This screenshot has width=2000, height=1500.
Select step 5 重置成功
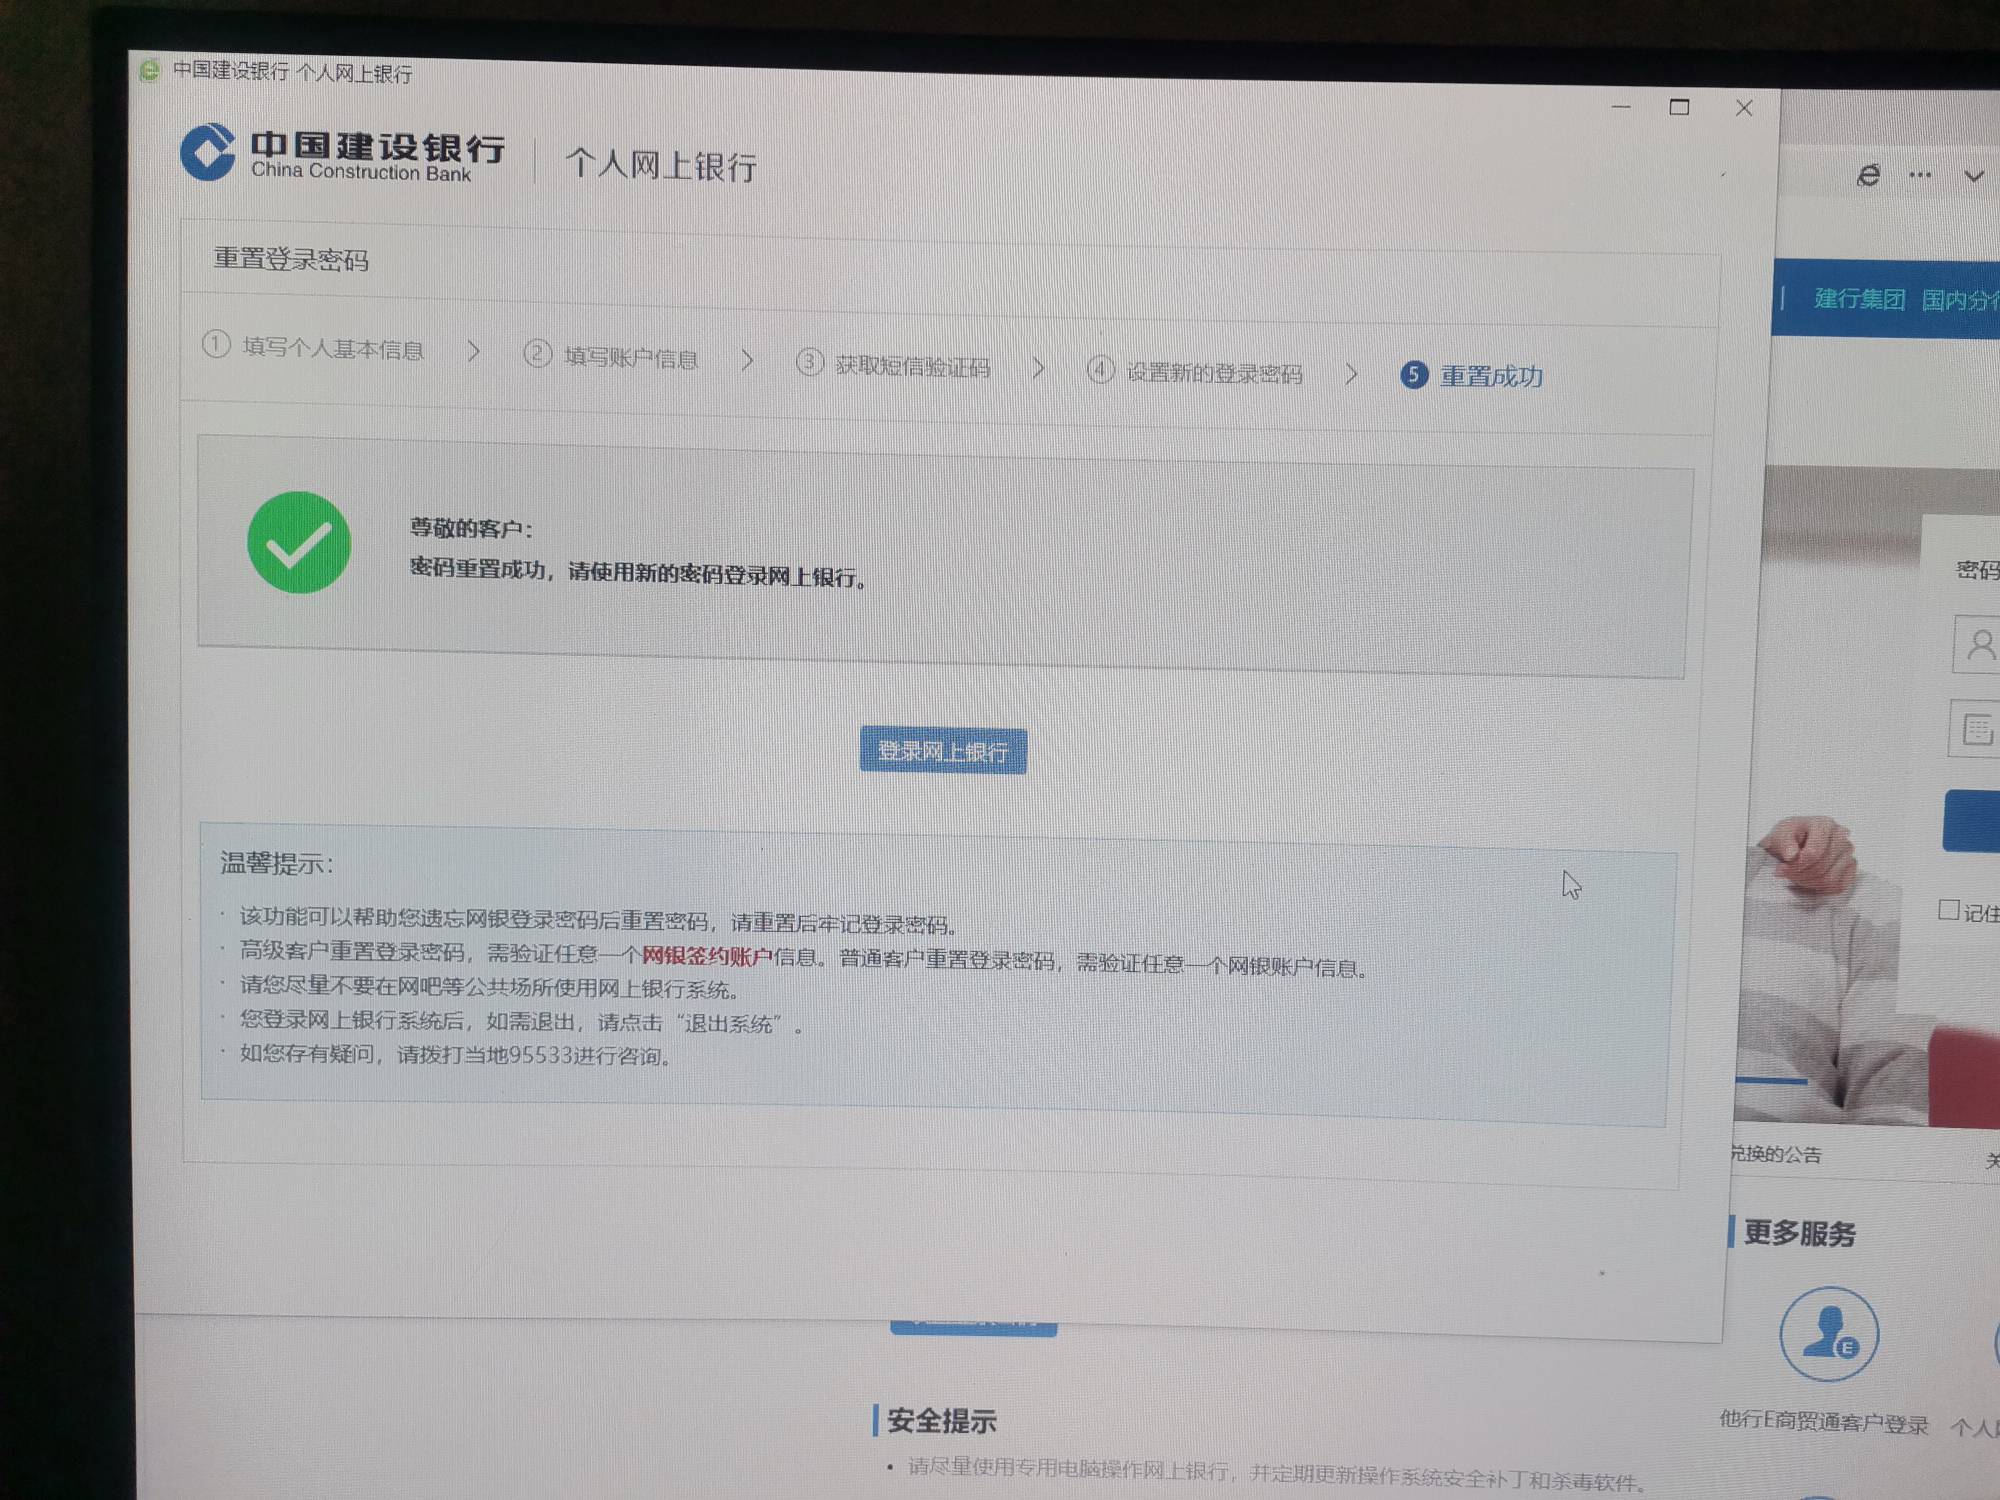coord(1472,376)
